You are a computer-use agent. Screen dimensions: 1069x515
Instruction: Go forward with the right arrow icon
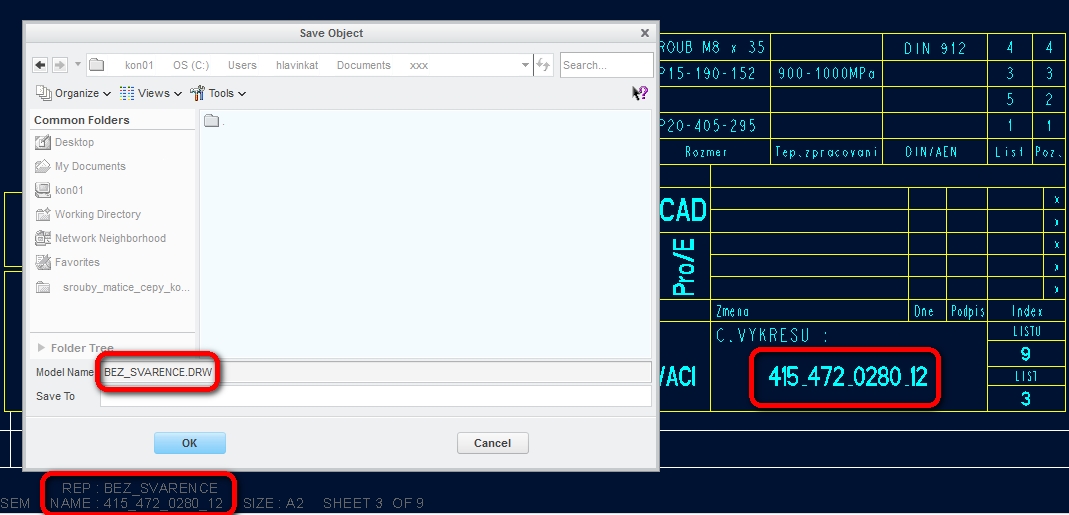[60, 65]
